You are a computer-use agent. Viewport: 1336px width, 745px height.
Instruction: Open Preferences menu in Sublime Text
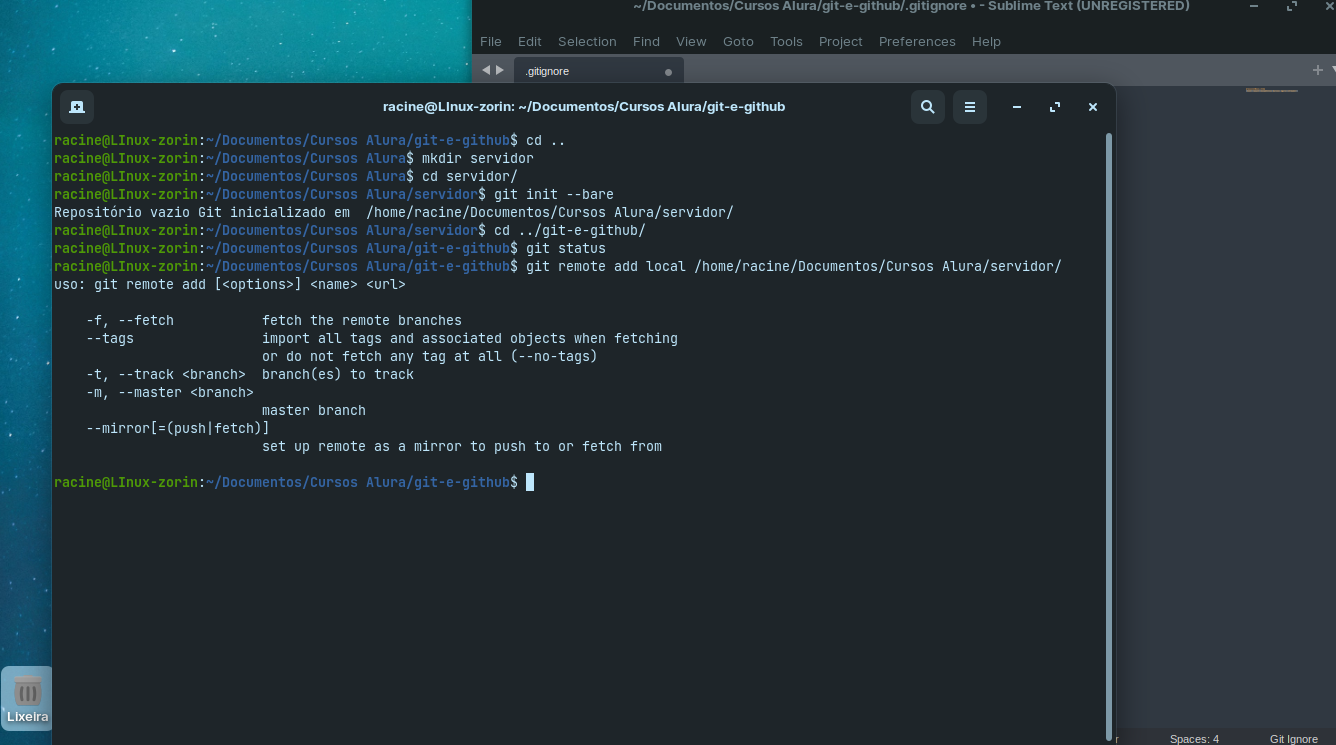click(917, 41)
